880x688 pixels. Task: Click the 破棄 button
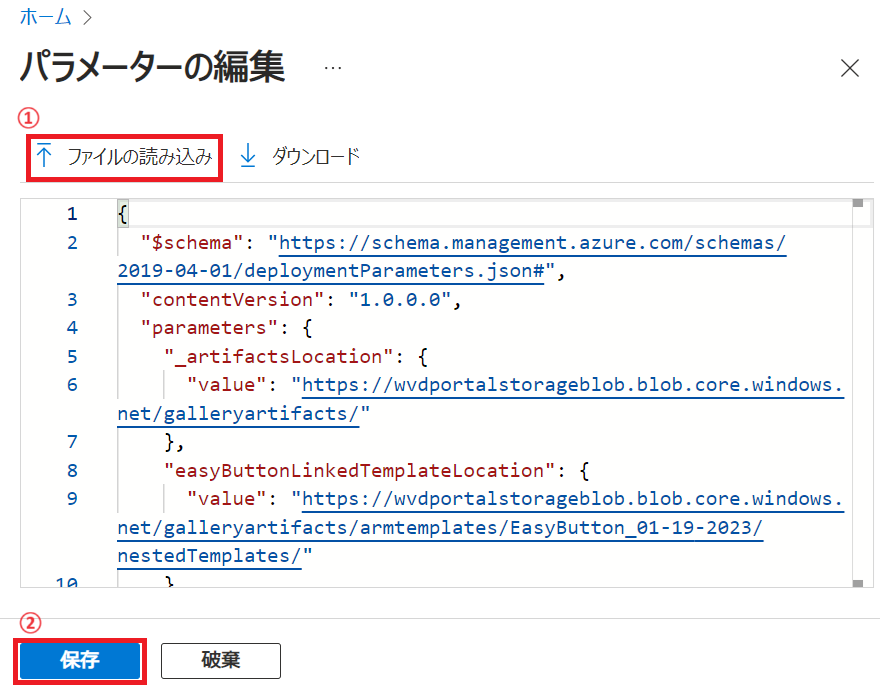(x=221, y=661)
